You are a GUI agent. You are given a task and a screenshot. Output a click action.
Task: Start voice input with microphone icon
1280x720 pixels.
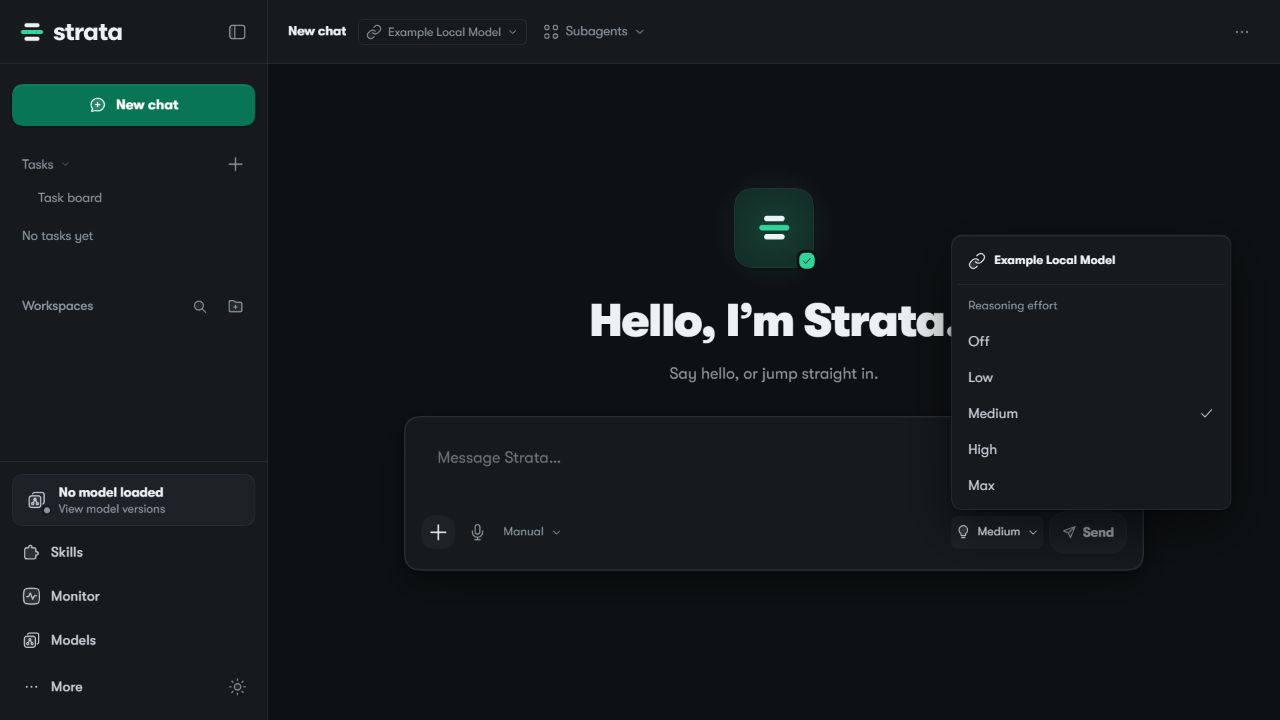coord(478,532)
